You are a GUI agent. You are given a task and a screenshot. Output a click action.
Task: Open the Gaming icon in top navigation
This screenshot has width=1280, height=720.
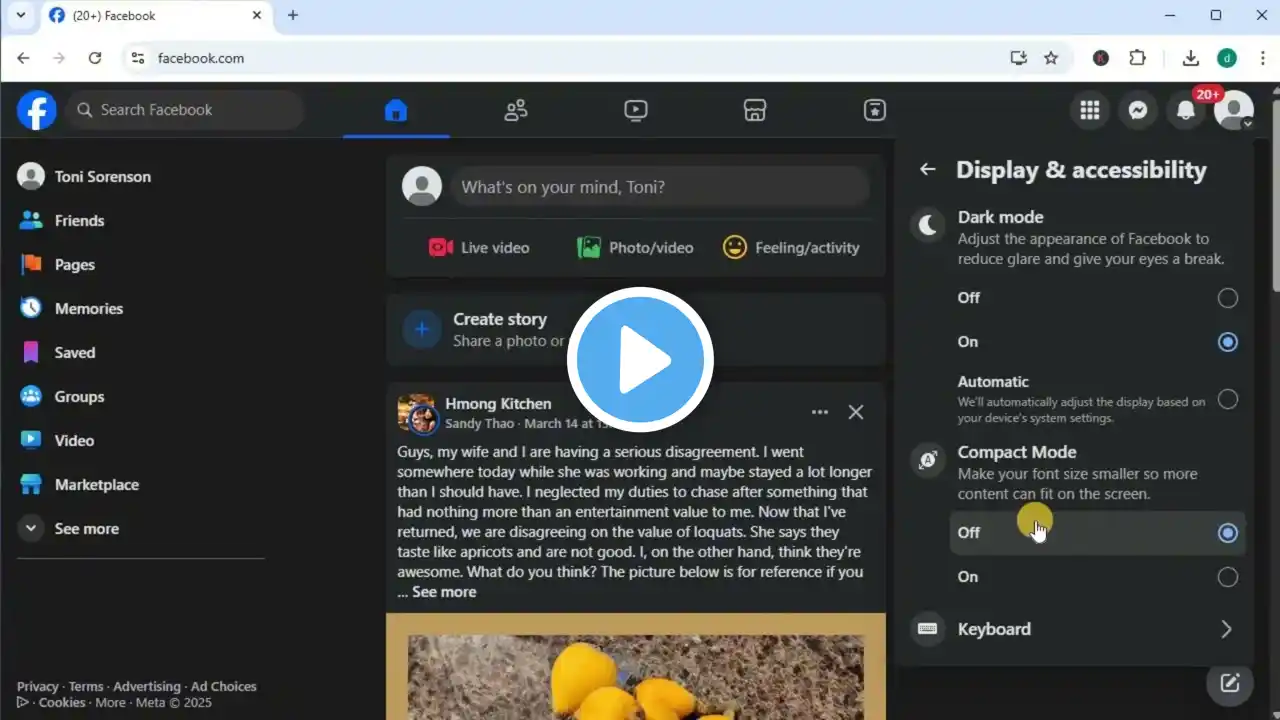(x=875, y=110)
